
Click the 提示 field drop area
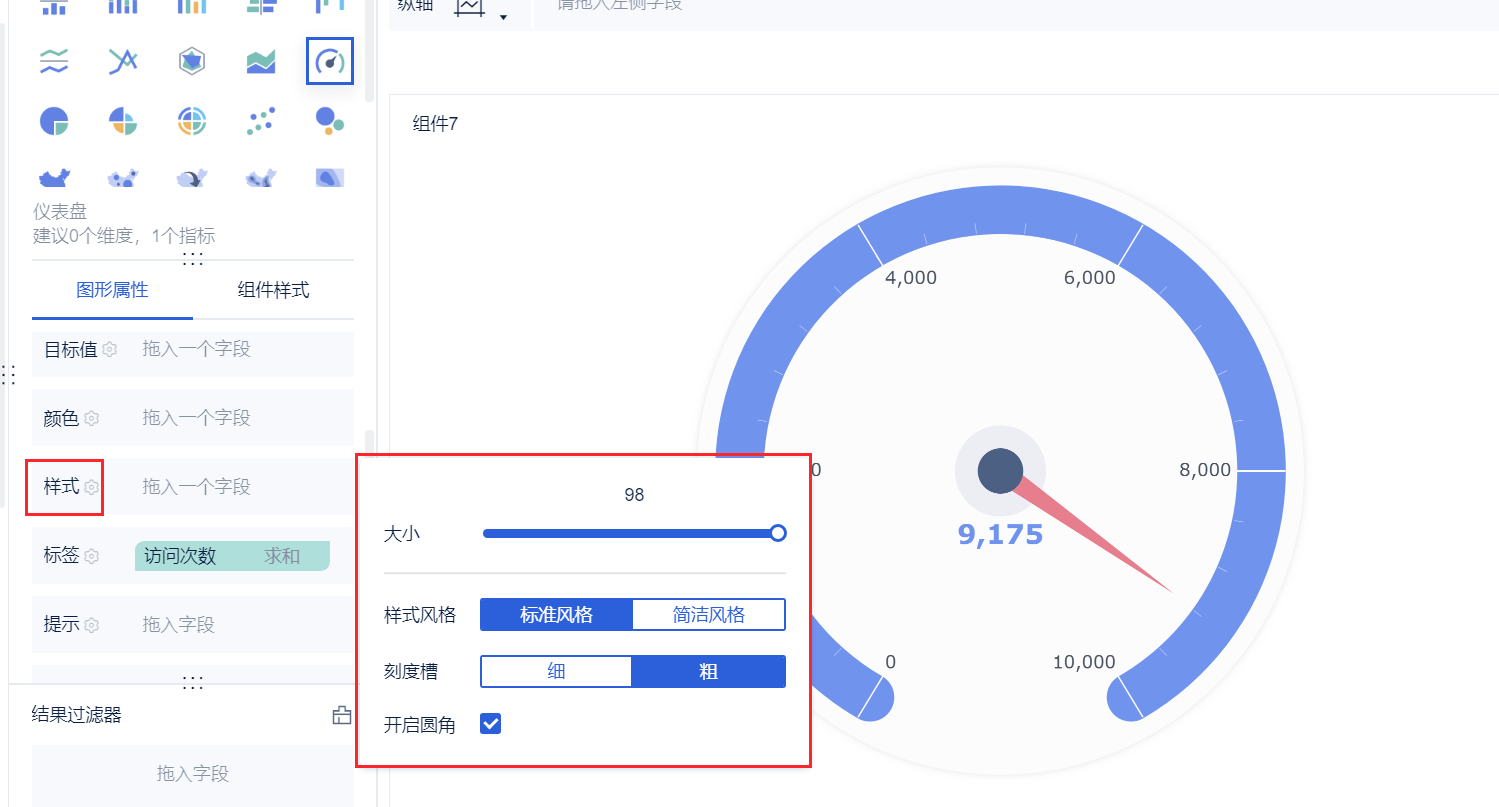tap(244, 625)
